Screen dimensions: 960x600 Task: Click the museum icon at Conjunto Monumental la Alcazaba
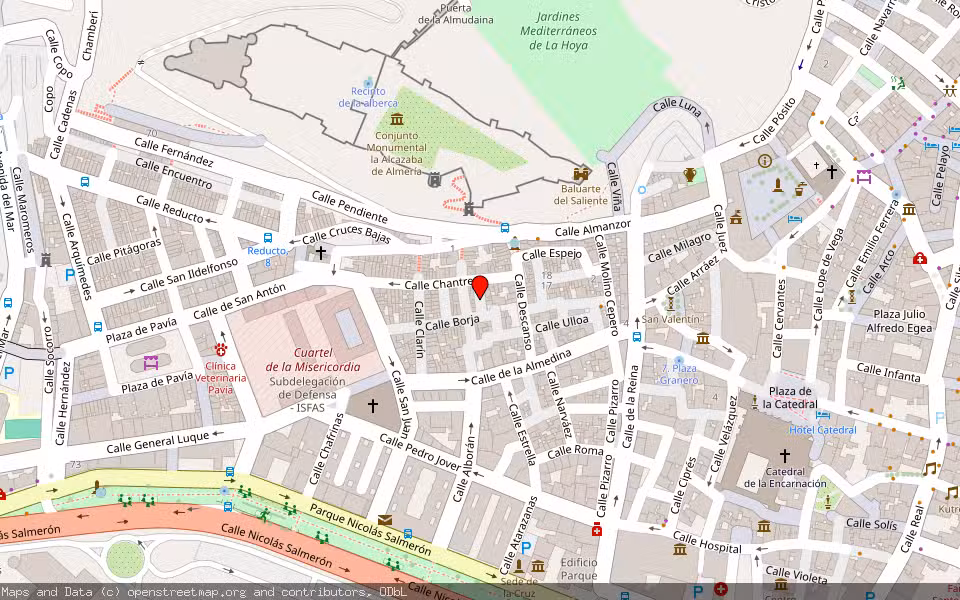395,120
